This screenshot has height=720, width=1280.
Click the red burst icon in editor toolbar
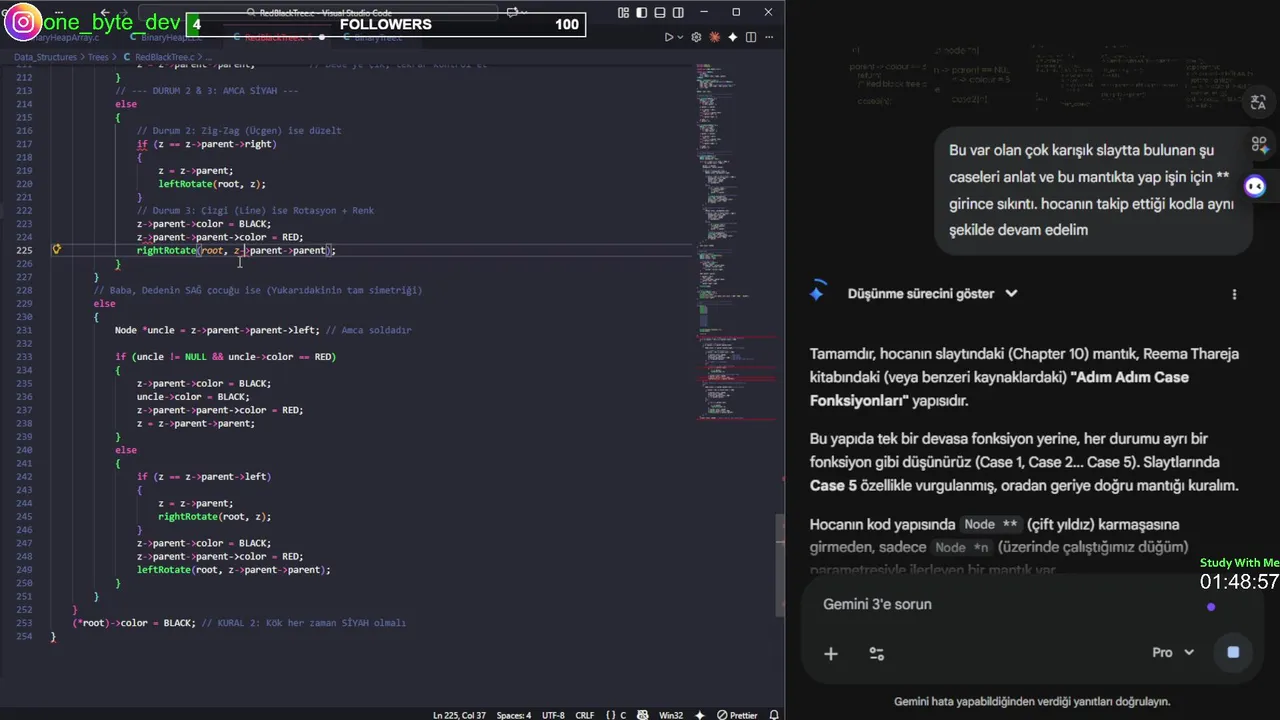click(716, 37)
